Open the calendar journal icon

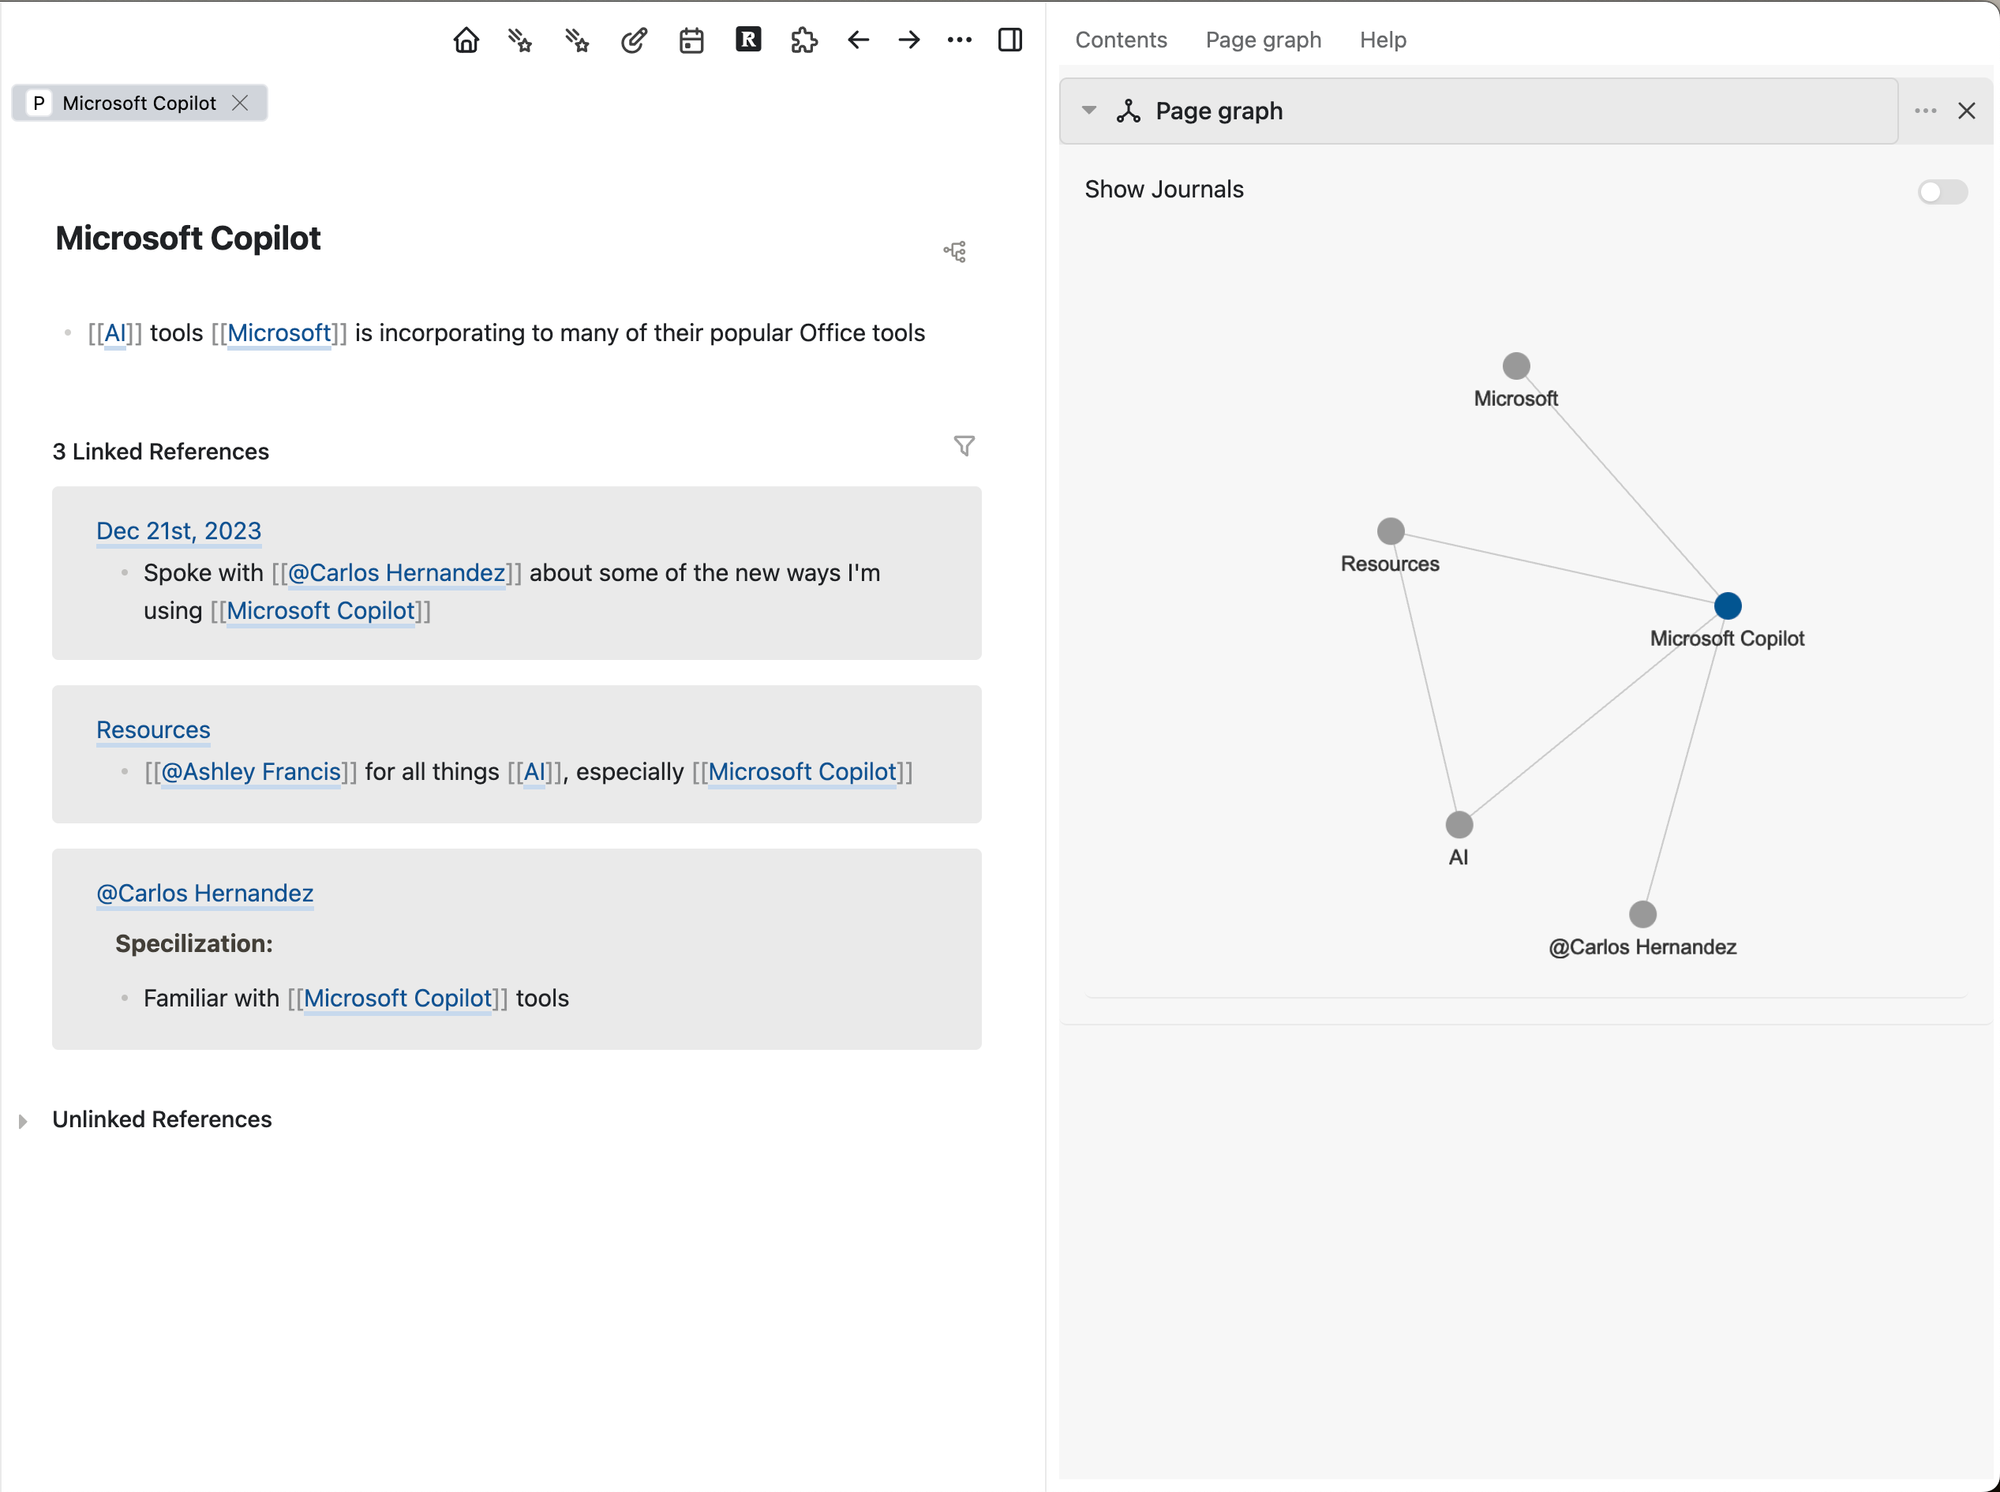tap(691, 40)
